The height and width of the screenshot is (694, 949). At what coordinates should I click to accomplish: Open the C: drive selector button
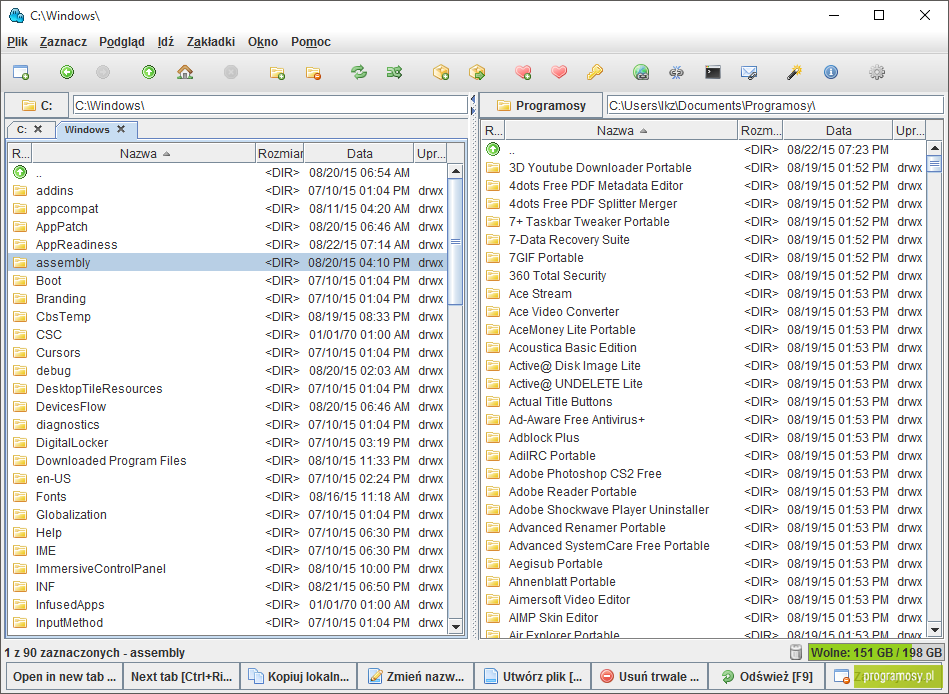(x=37, y=105)
